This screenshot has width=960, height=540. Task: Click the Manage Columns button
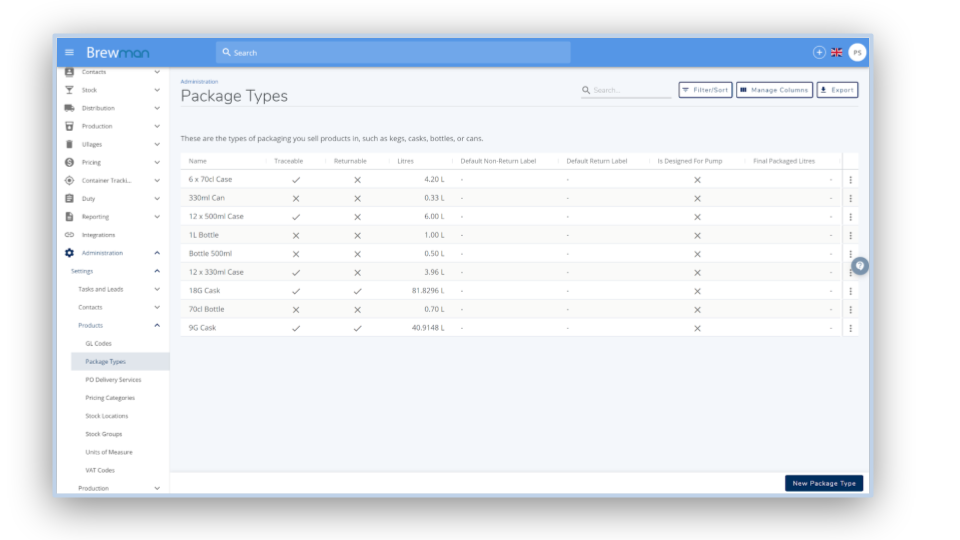(x=774, y=90)
